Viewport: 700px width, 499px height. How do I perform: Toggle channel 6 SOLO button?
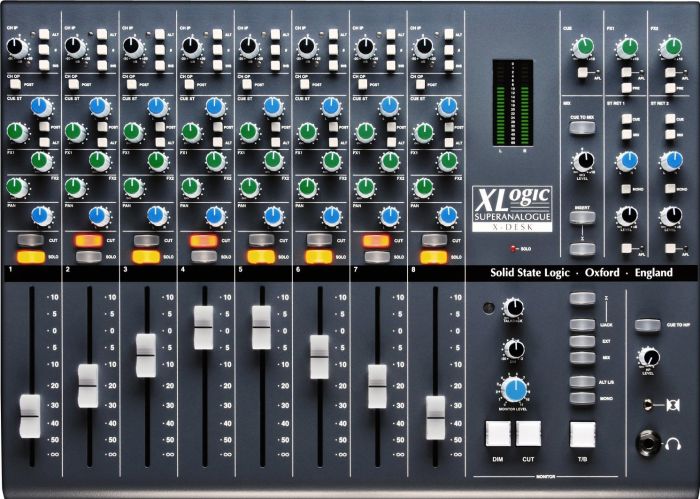[319, 257]
